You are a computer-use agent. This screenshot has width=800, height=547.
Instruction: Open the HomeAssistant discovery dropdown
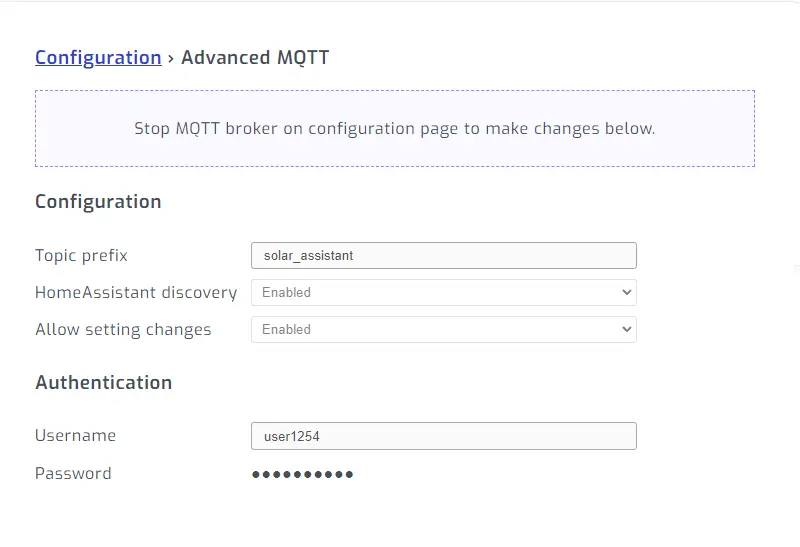443,292
